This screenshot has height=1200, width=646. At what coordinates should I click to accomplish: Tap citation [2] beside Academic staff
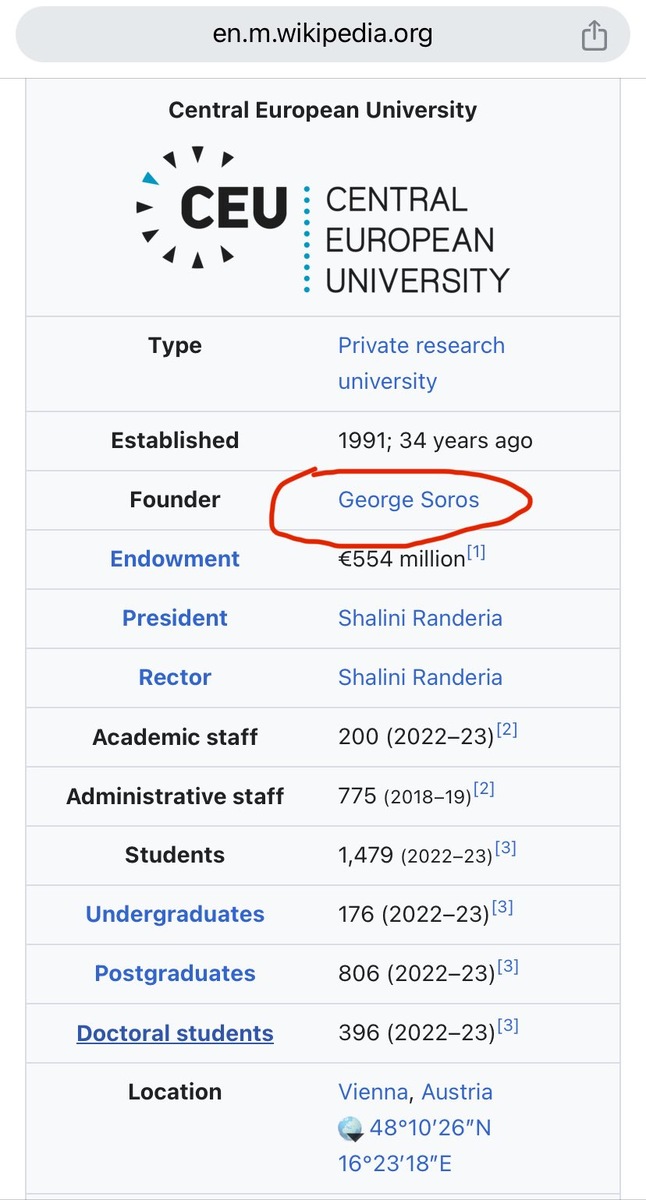point(507,730)
